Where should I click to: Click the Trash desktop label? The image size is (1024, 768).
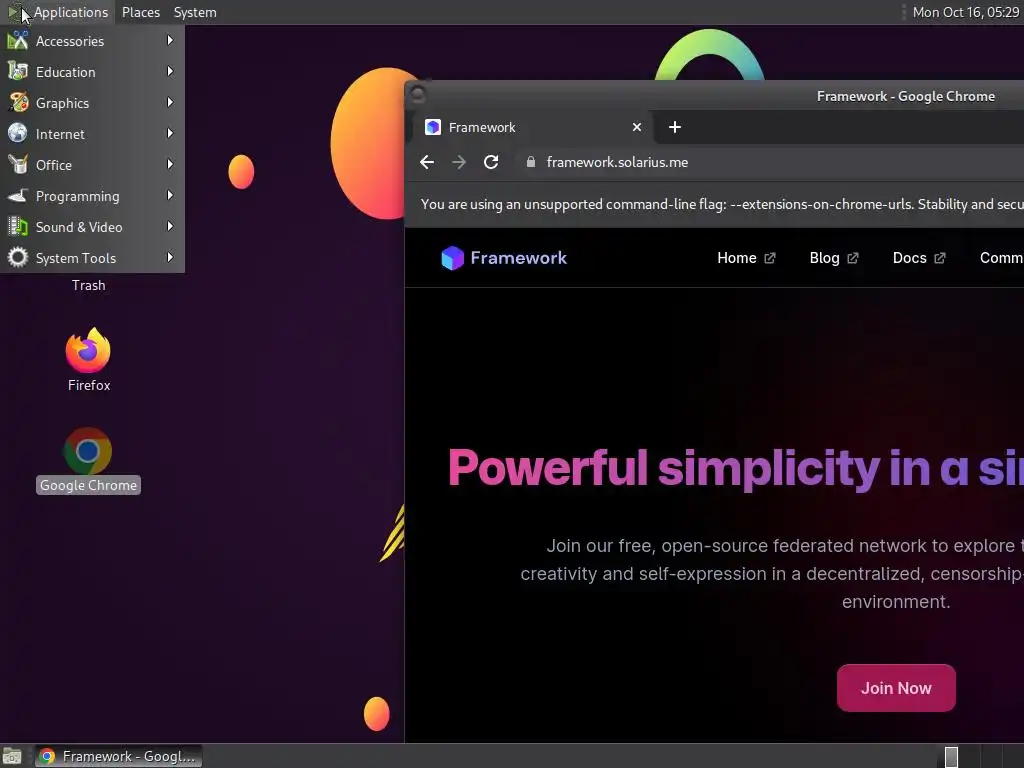click(x=88, y=285)
